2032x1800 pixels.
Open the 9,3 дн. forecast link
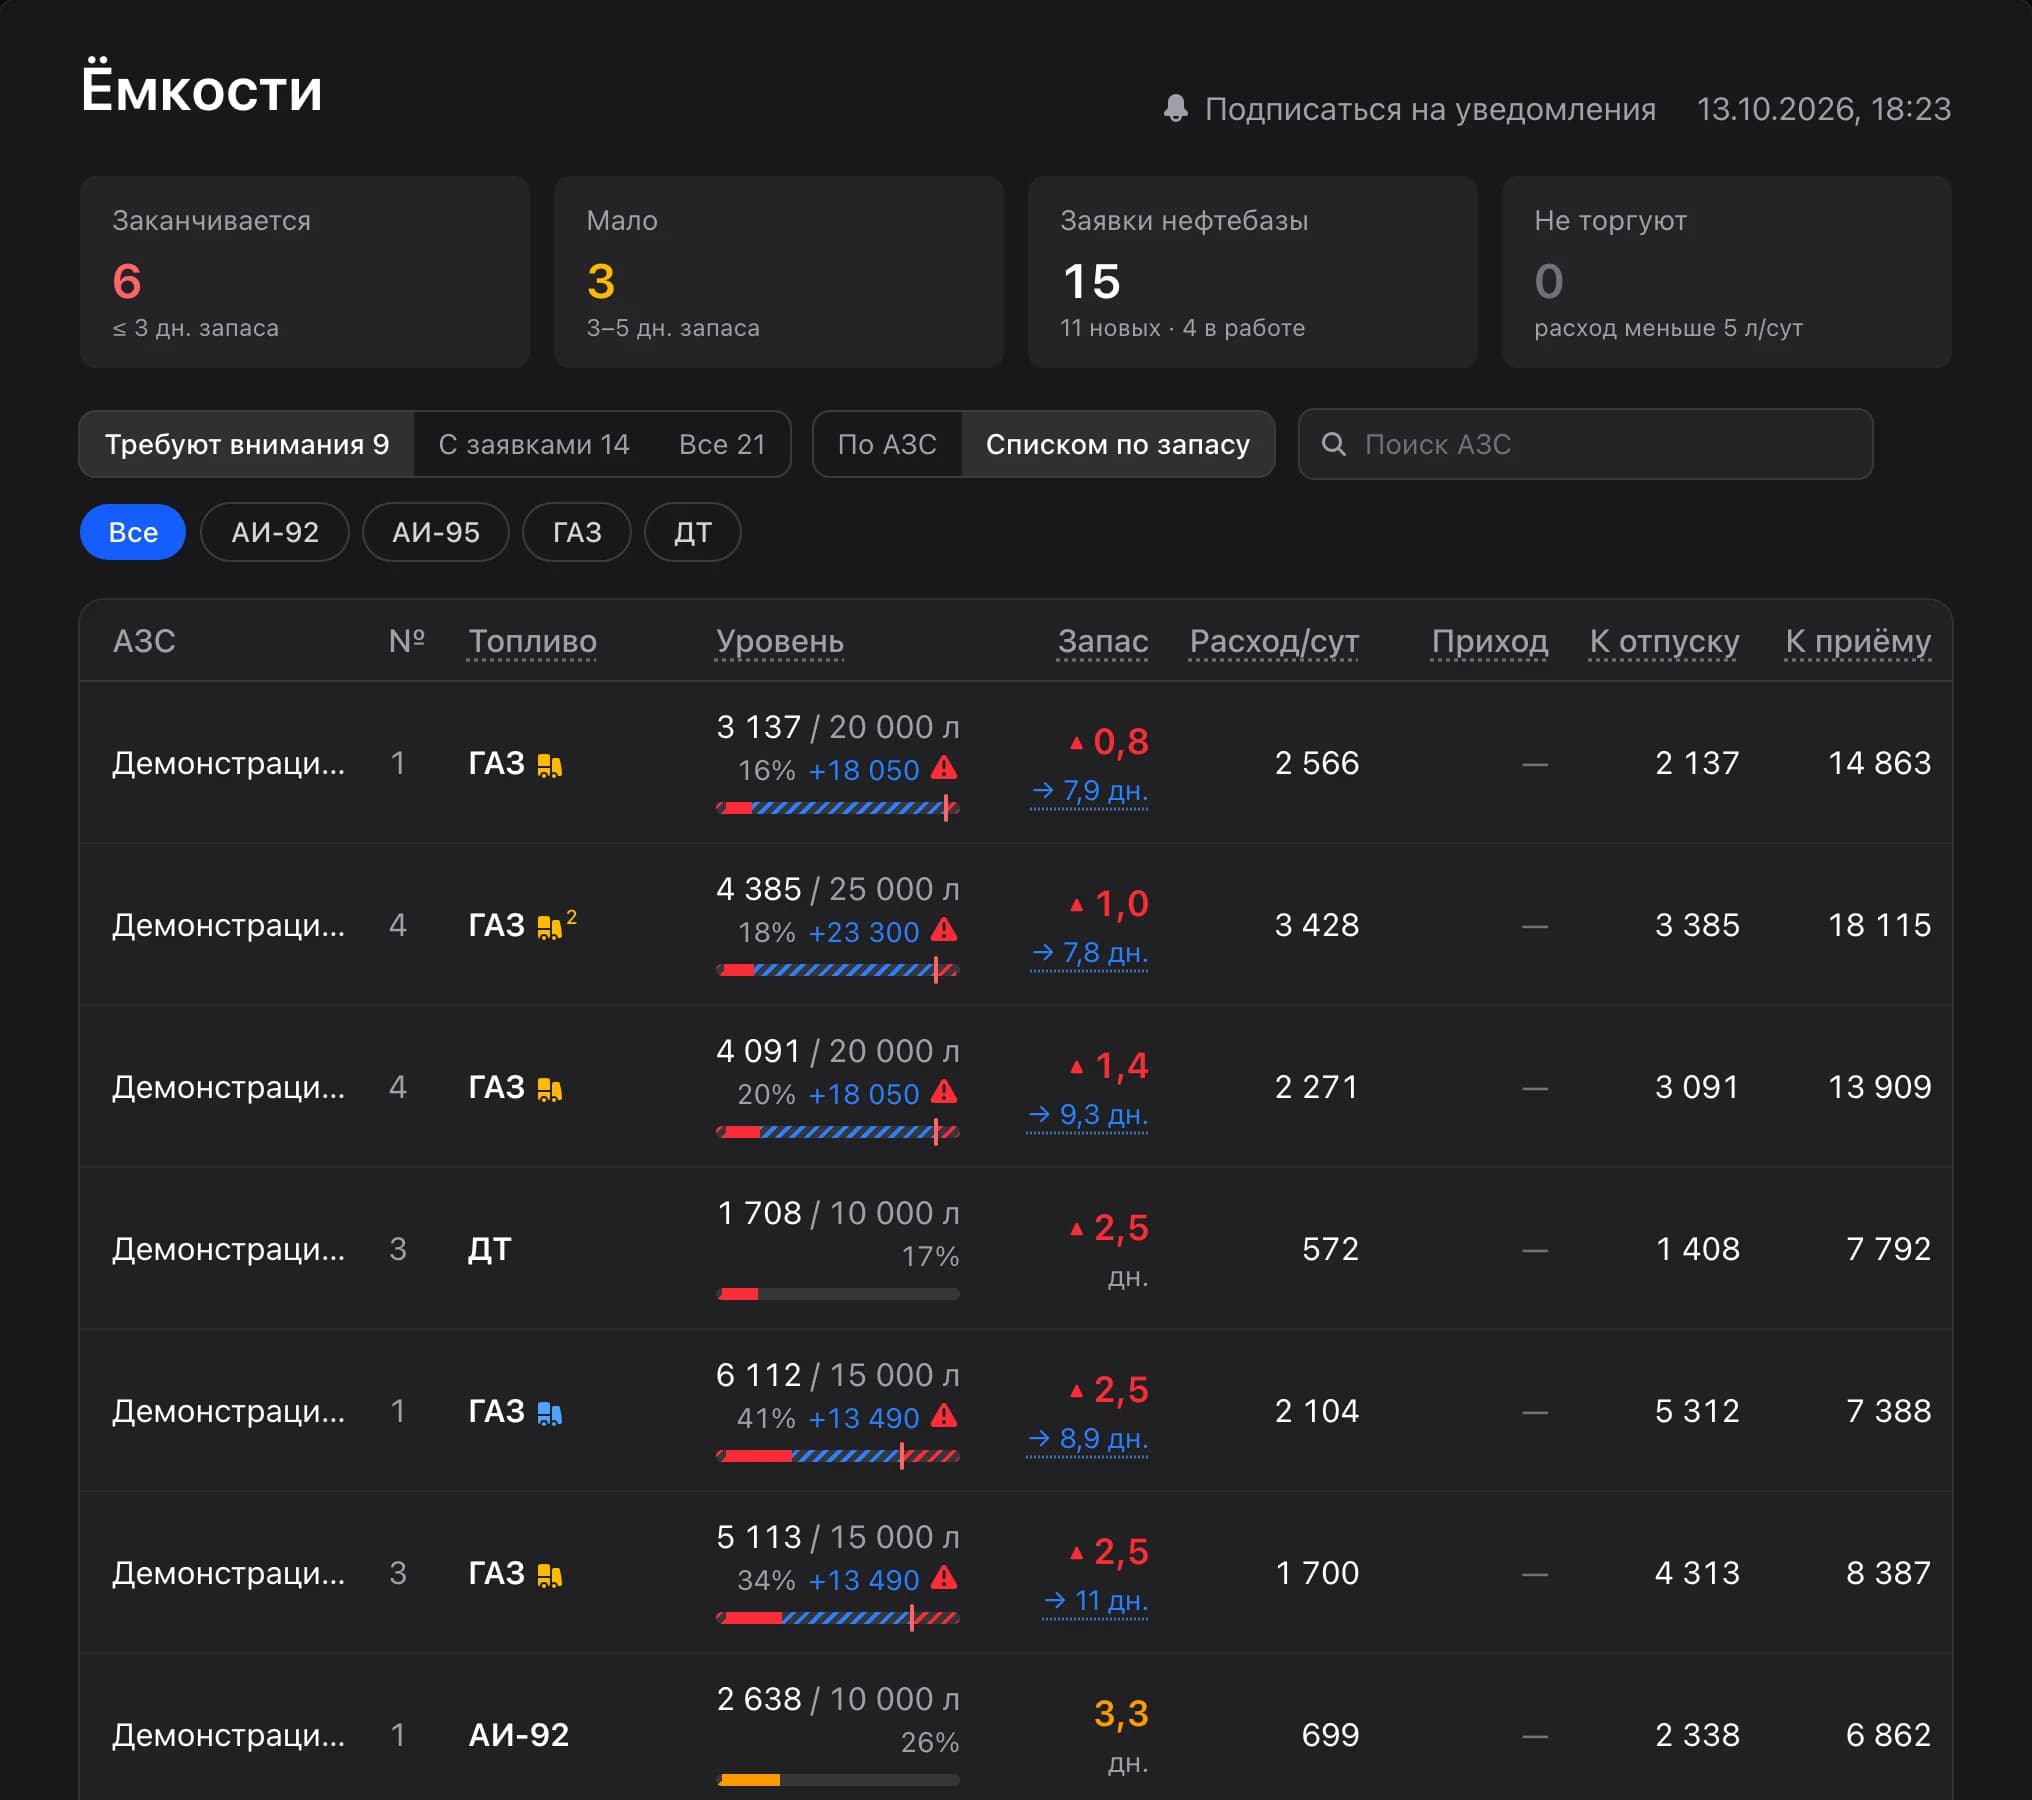pyautogui.click(x=1087, y=1115)
